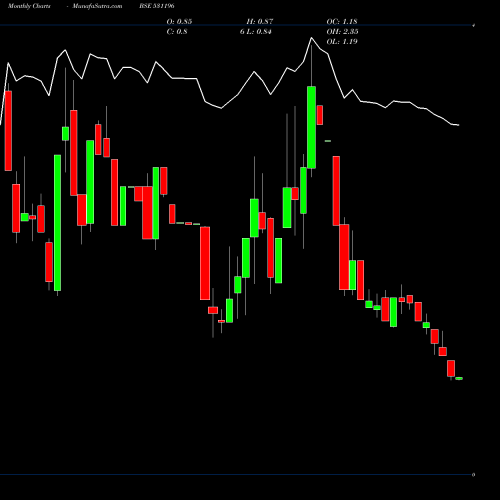This screenshot has height=500, width=500.
Task: Click the "OL: 1.19" value
Action: 342,41
